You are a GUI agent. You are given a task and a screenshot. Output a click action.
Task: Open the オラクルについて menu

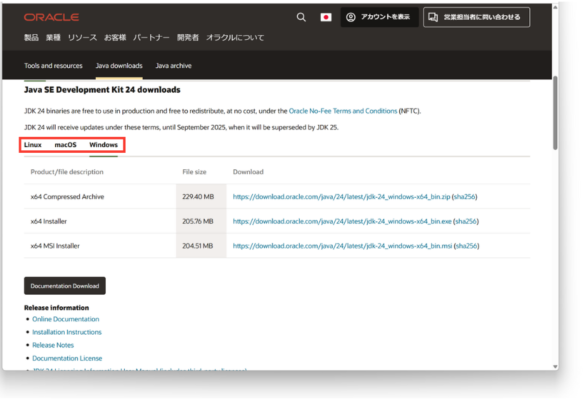point(235,37)
